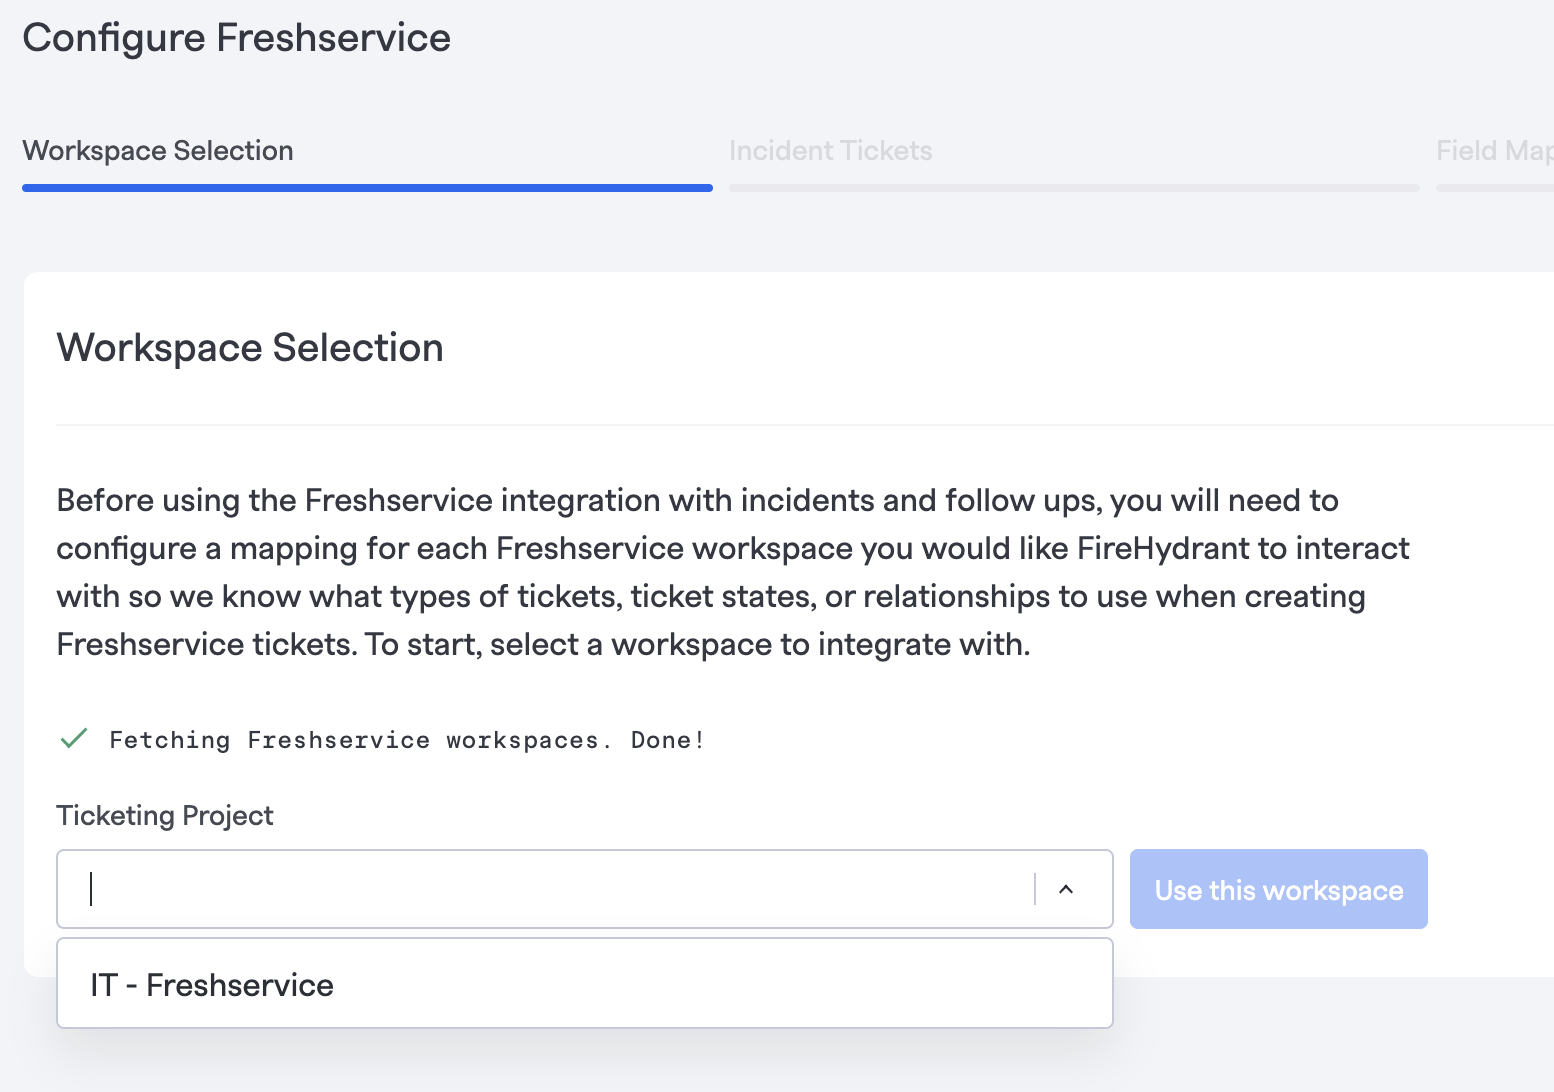Click the gray Incident Tickets progress bar
The image size is (1554, 1092).
click(1074, 188)
